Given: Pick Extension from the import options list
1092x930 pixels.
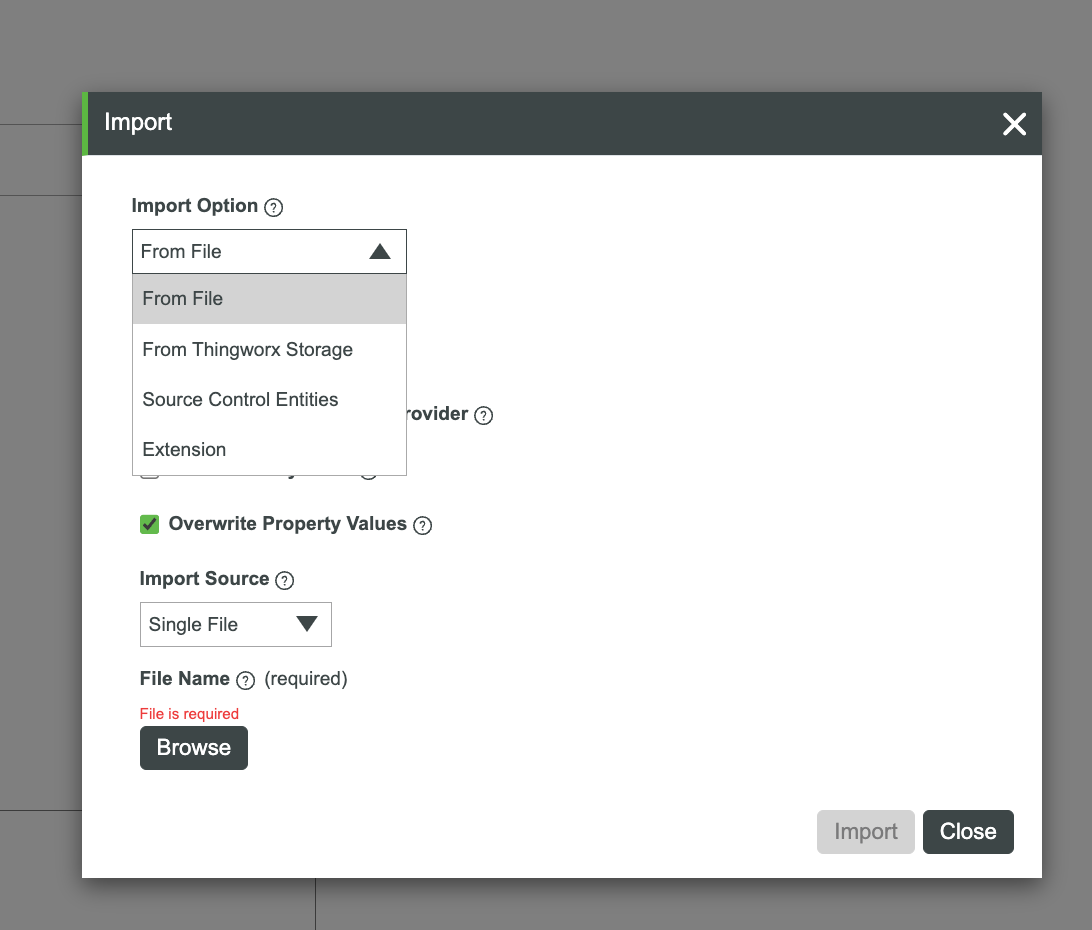Looking at the screenshot, I should pos(184,449).
